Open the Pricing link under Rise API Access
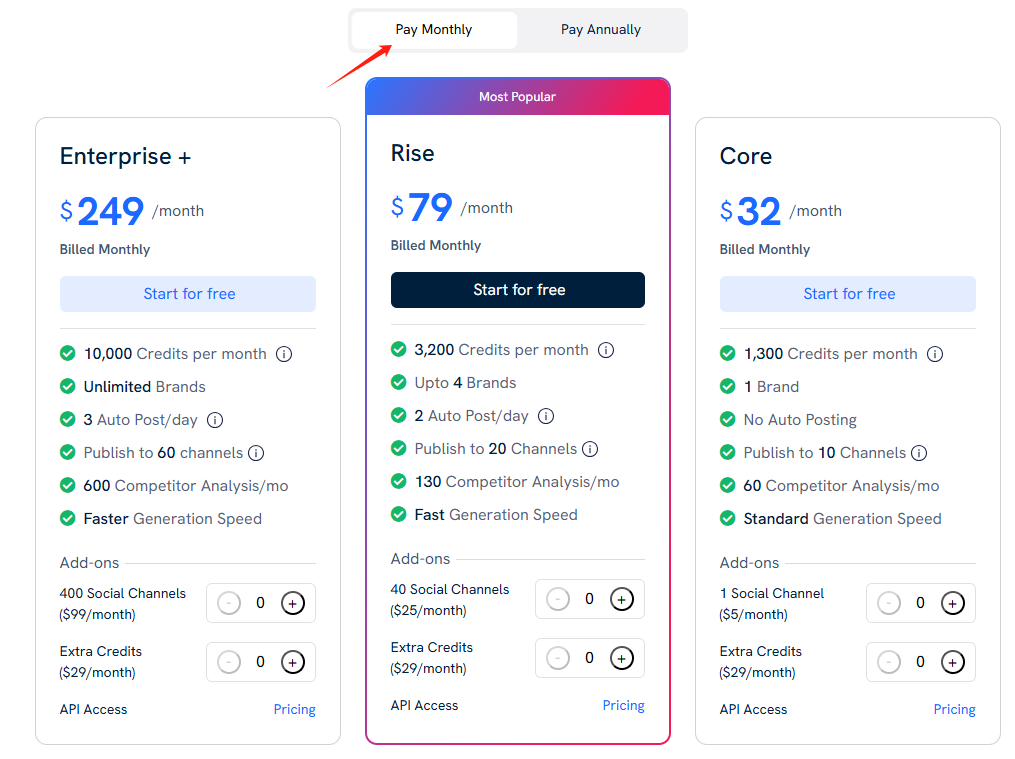 [623, 705]
